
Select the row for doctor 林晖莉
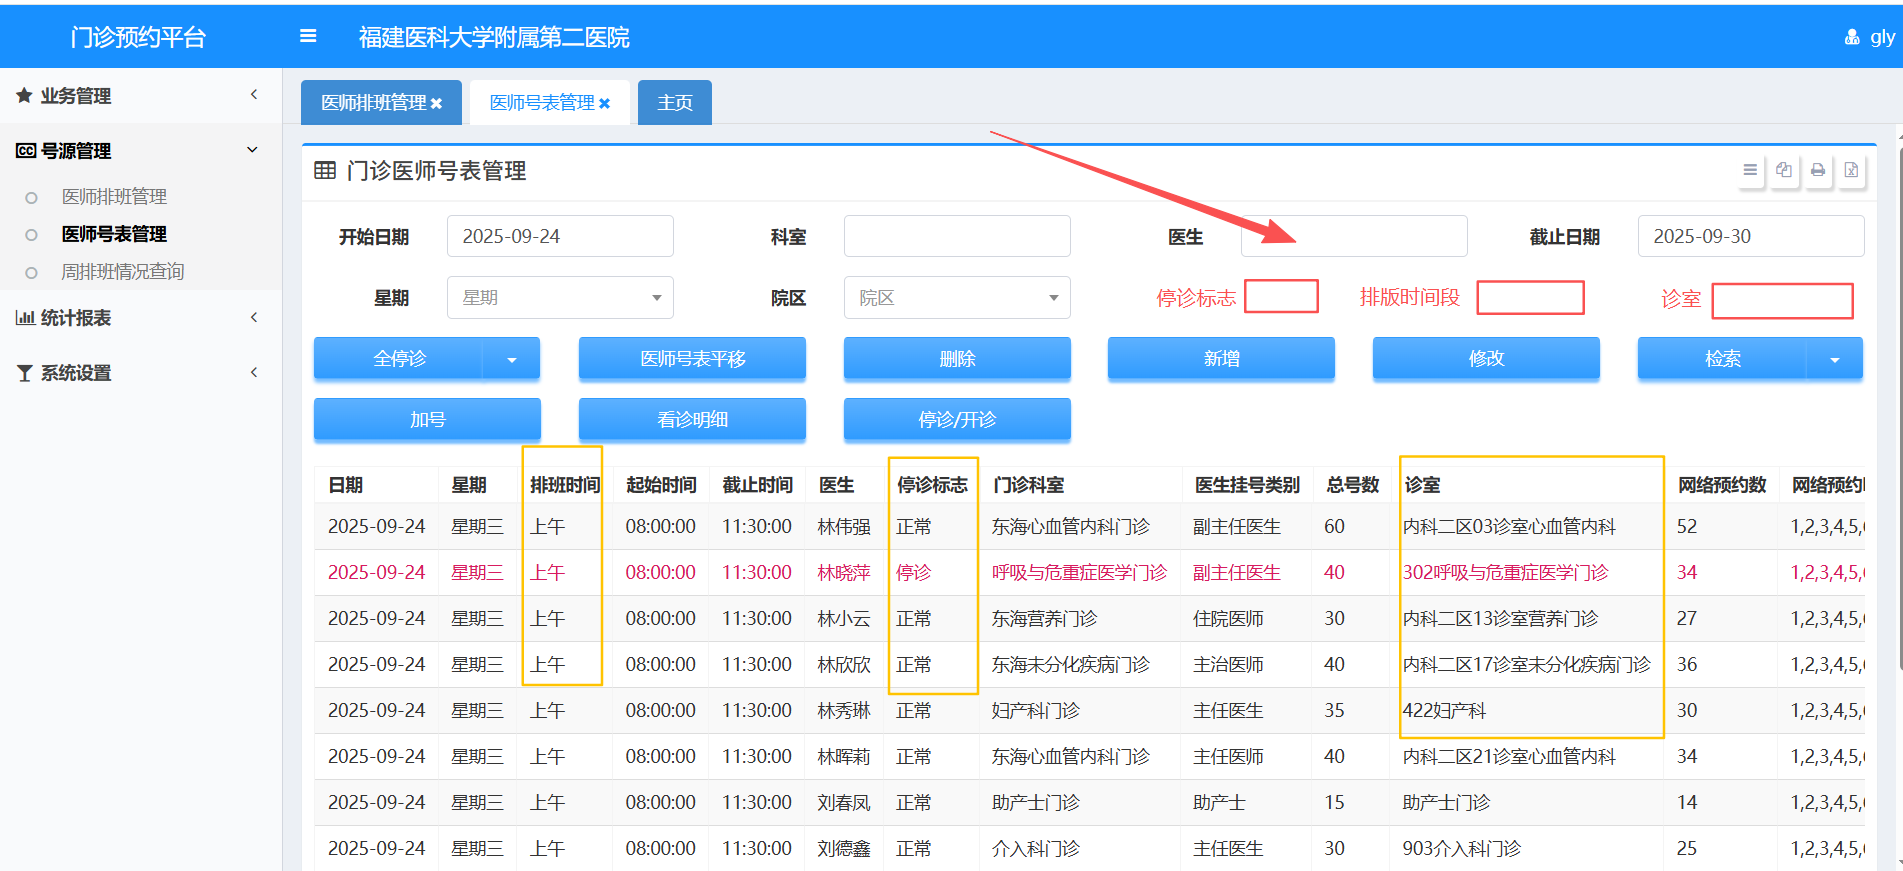click(1089, 756)
